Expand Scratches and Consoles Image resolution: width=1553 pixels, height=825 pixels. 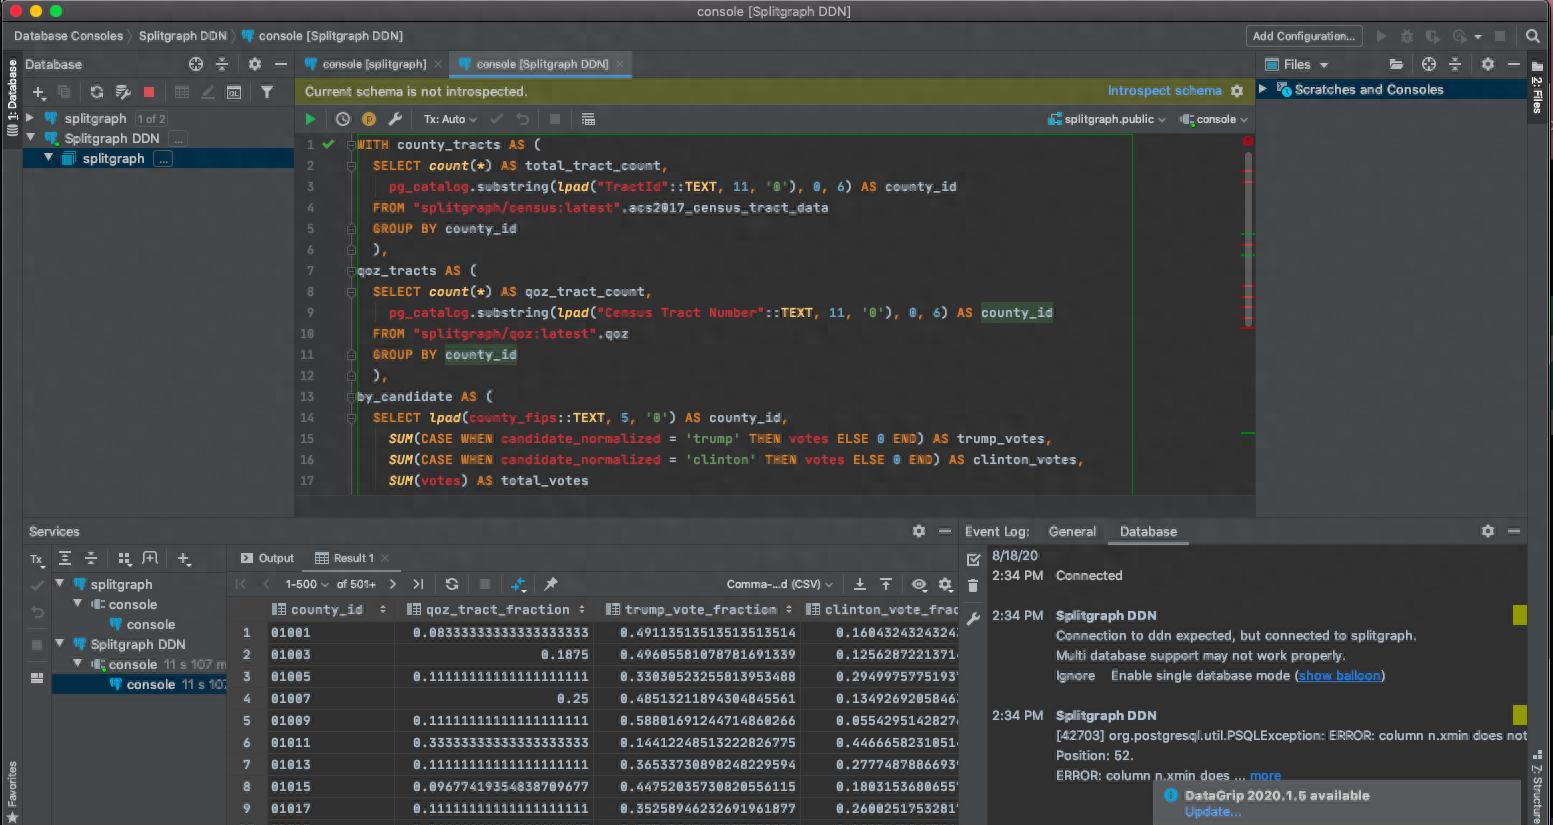[x=1263, y=89]
